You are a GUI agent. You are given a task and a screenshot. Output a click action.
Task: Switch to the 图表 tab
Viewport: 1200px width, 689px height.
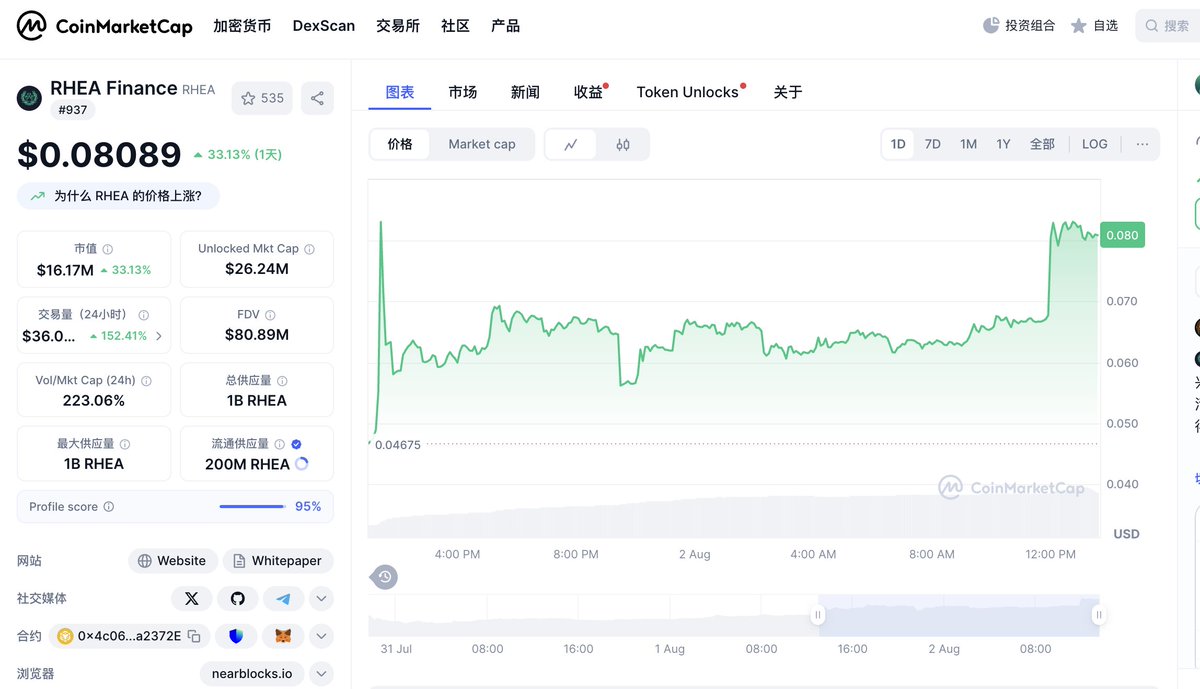pyautogui.click(x=400, y=92)
